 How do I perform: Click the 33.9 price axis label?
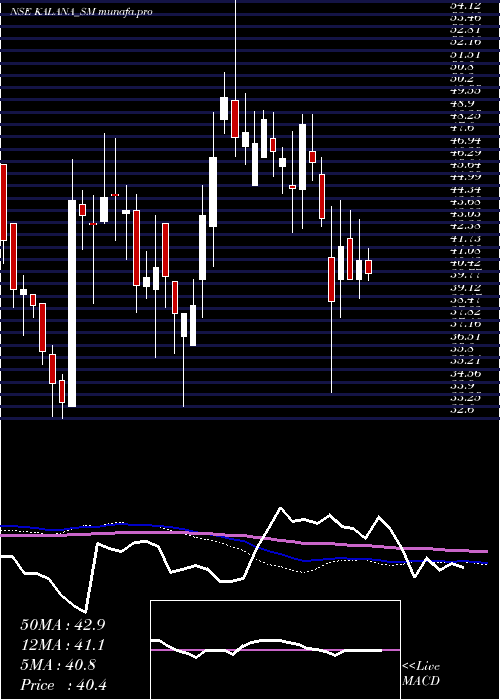(464, 385)
